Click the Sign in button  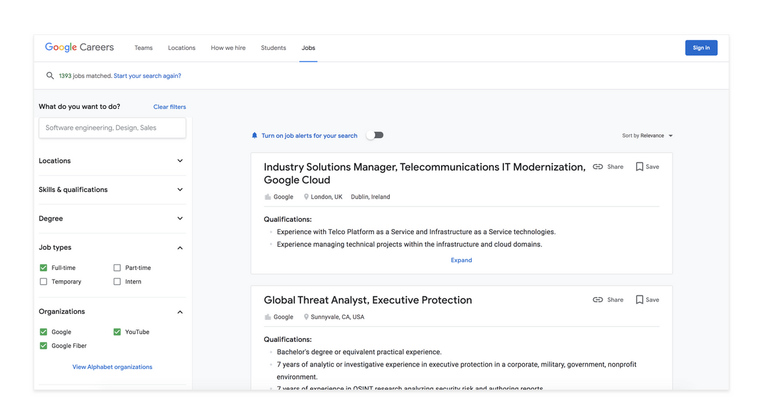pos(701,48)
